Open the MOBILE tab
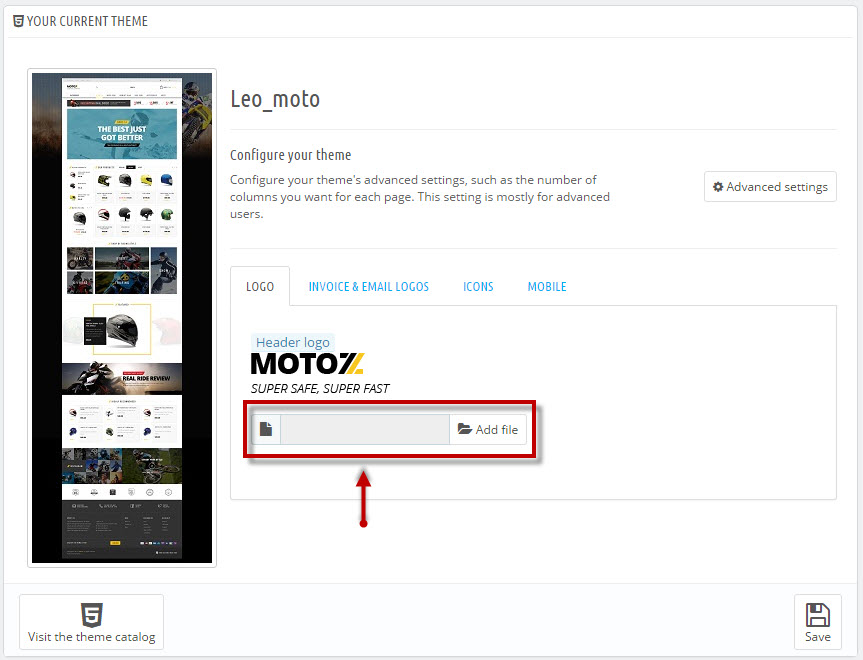863x660 pixels. tap(547, 286)
